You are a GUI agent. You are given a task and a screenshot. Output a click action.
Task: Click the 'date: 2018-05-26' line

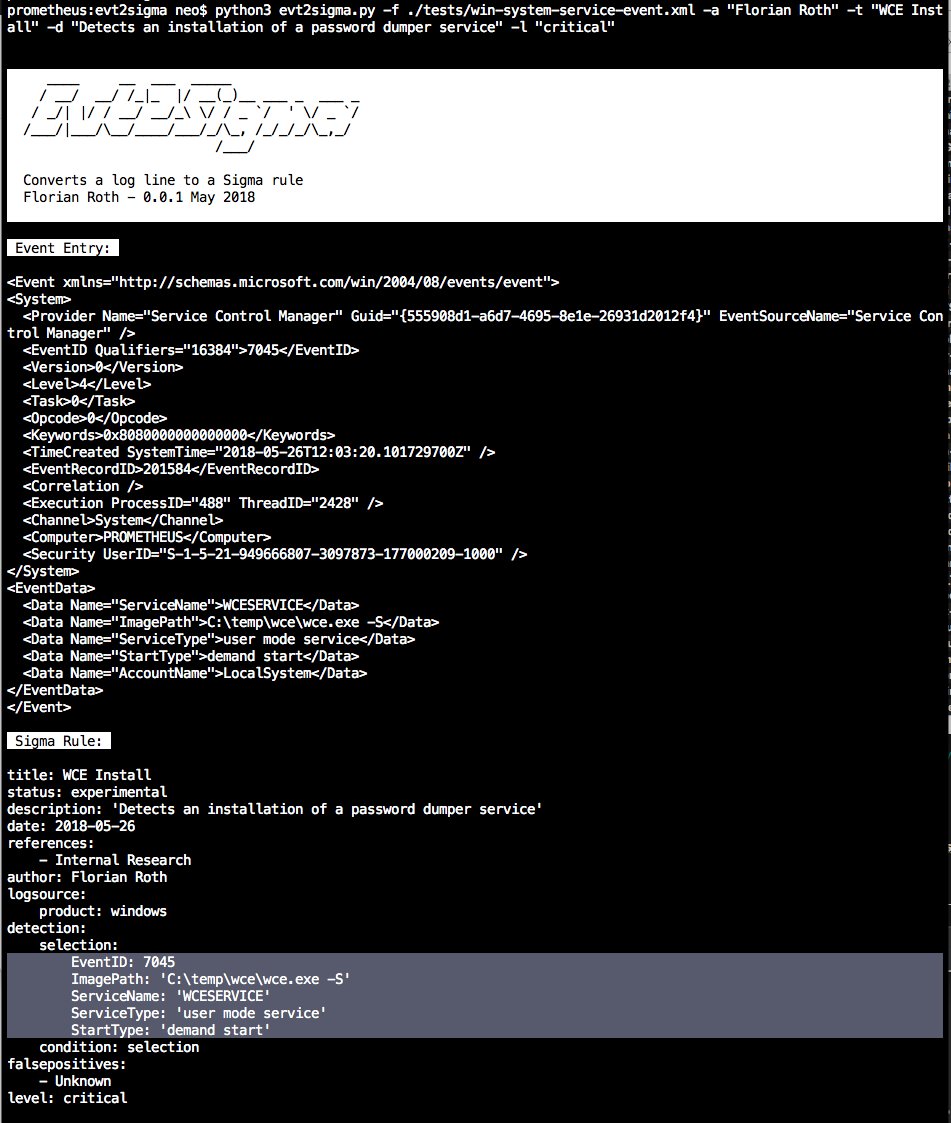click(71, 826)
